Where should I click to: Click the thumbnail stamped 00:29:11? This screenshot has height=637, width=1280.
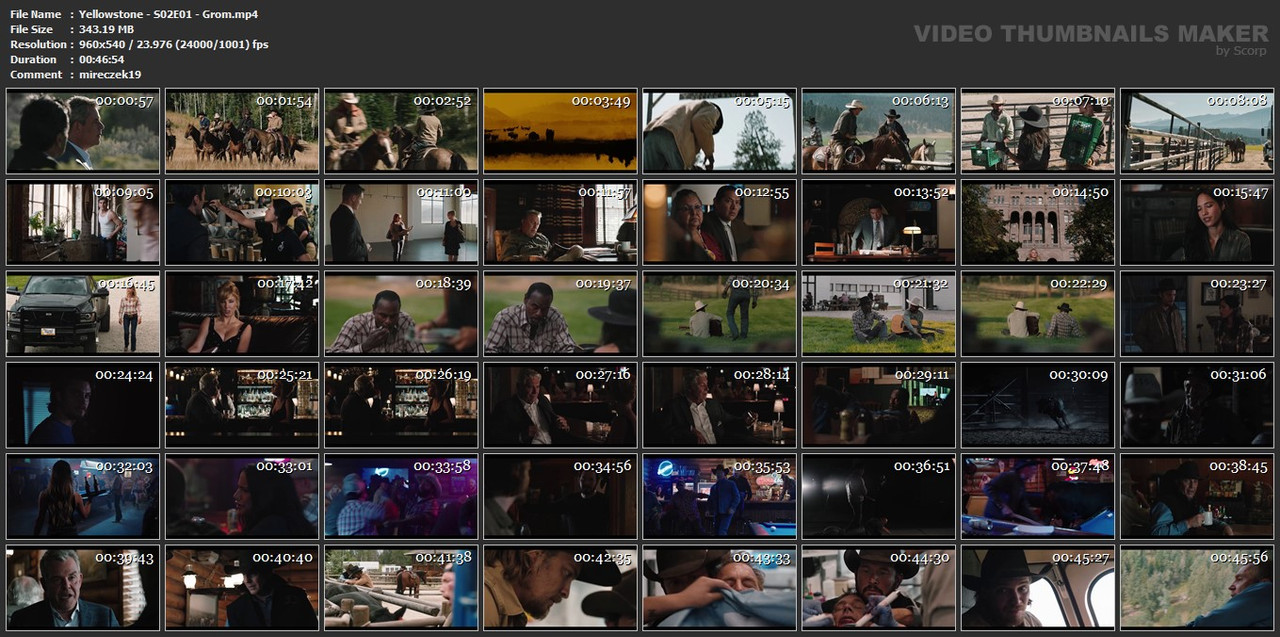click(x=879, y=405)
